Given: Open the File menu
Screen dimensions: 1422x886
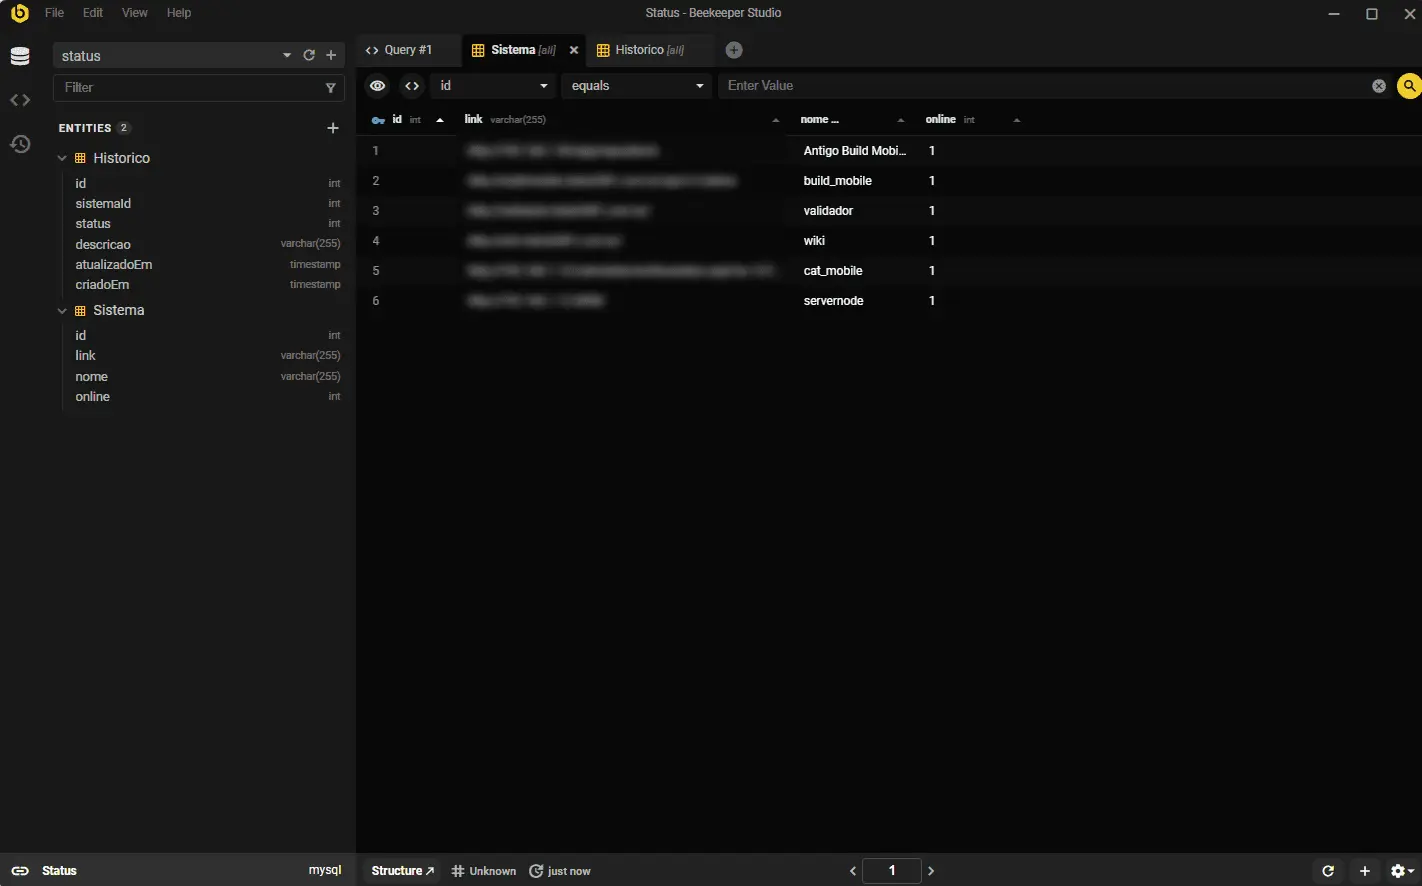Looking at the screenshot, I should 54,13.
